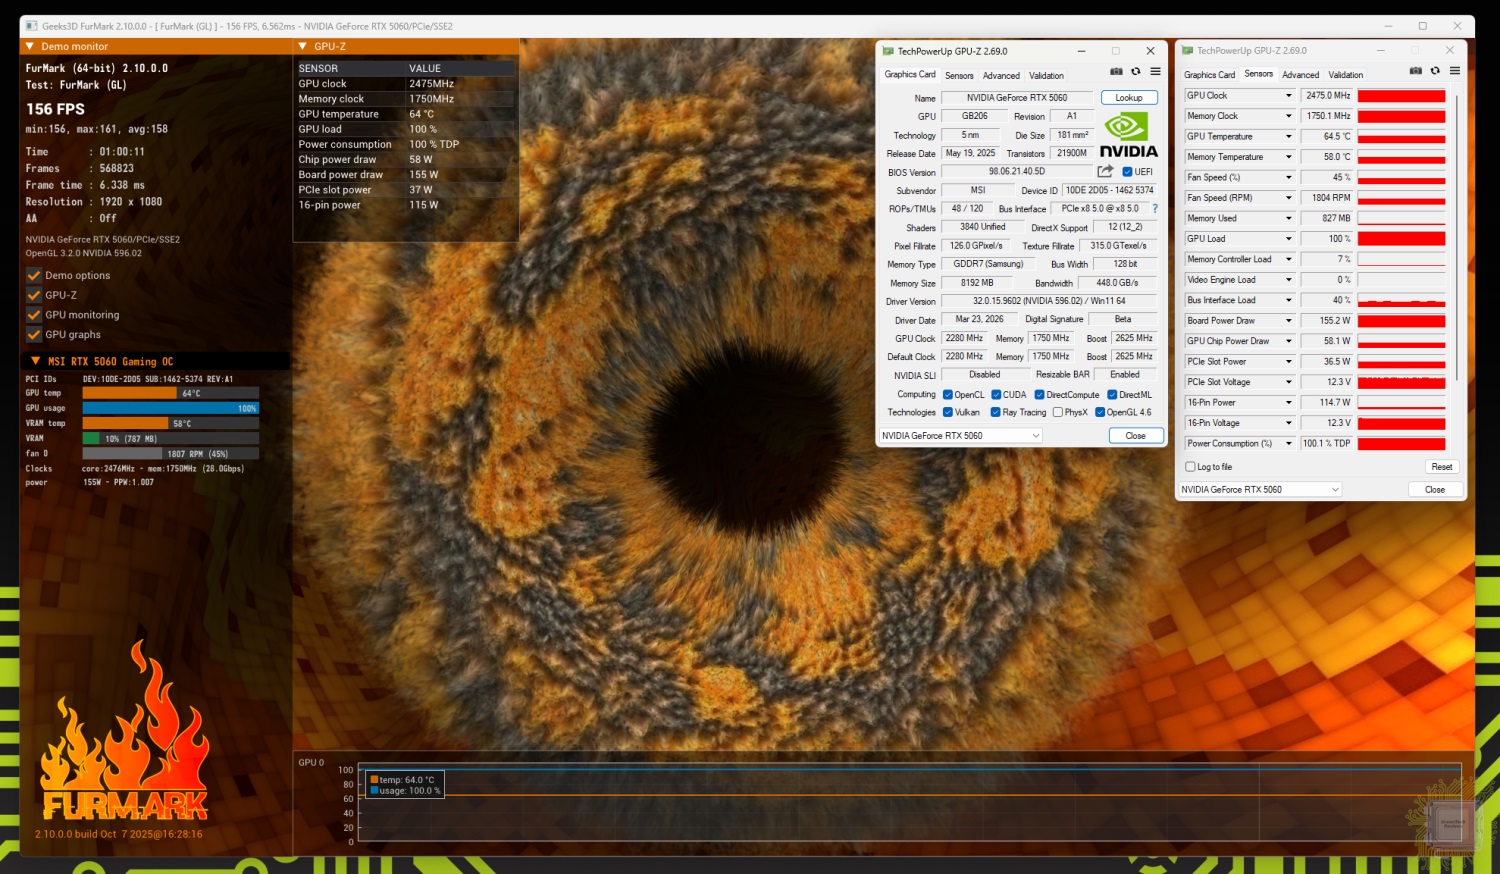The image size is (1500, 874).
Task: Click the Reset button in the Sensors window
Action: point(1441,467)
